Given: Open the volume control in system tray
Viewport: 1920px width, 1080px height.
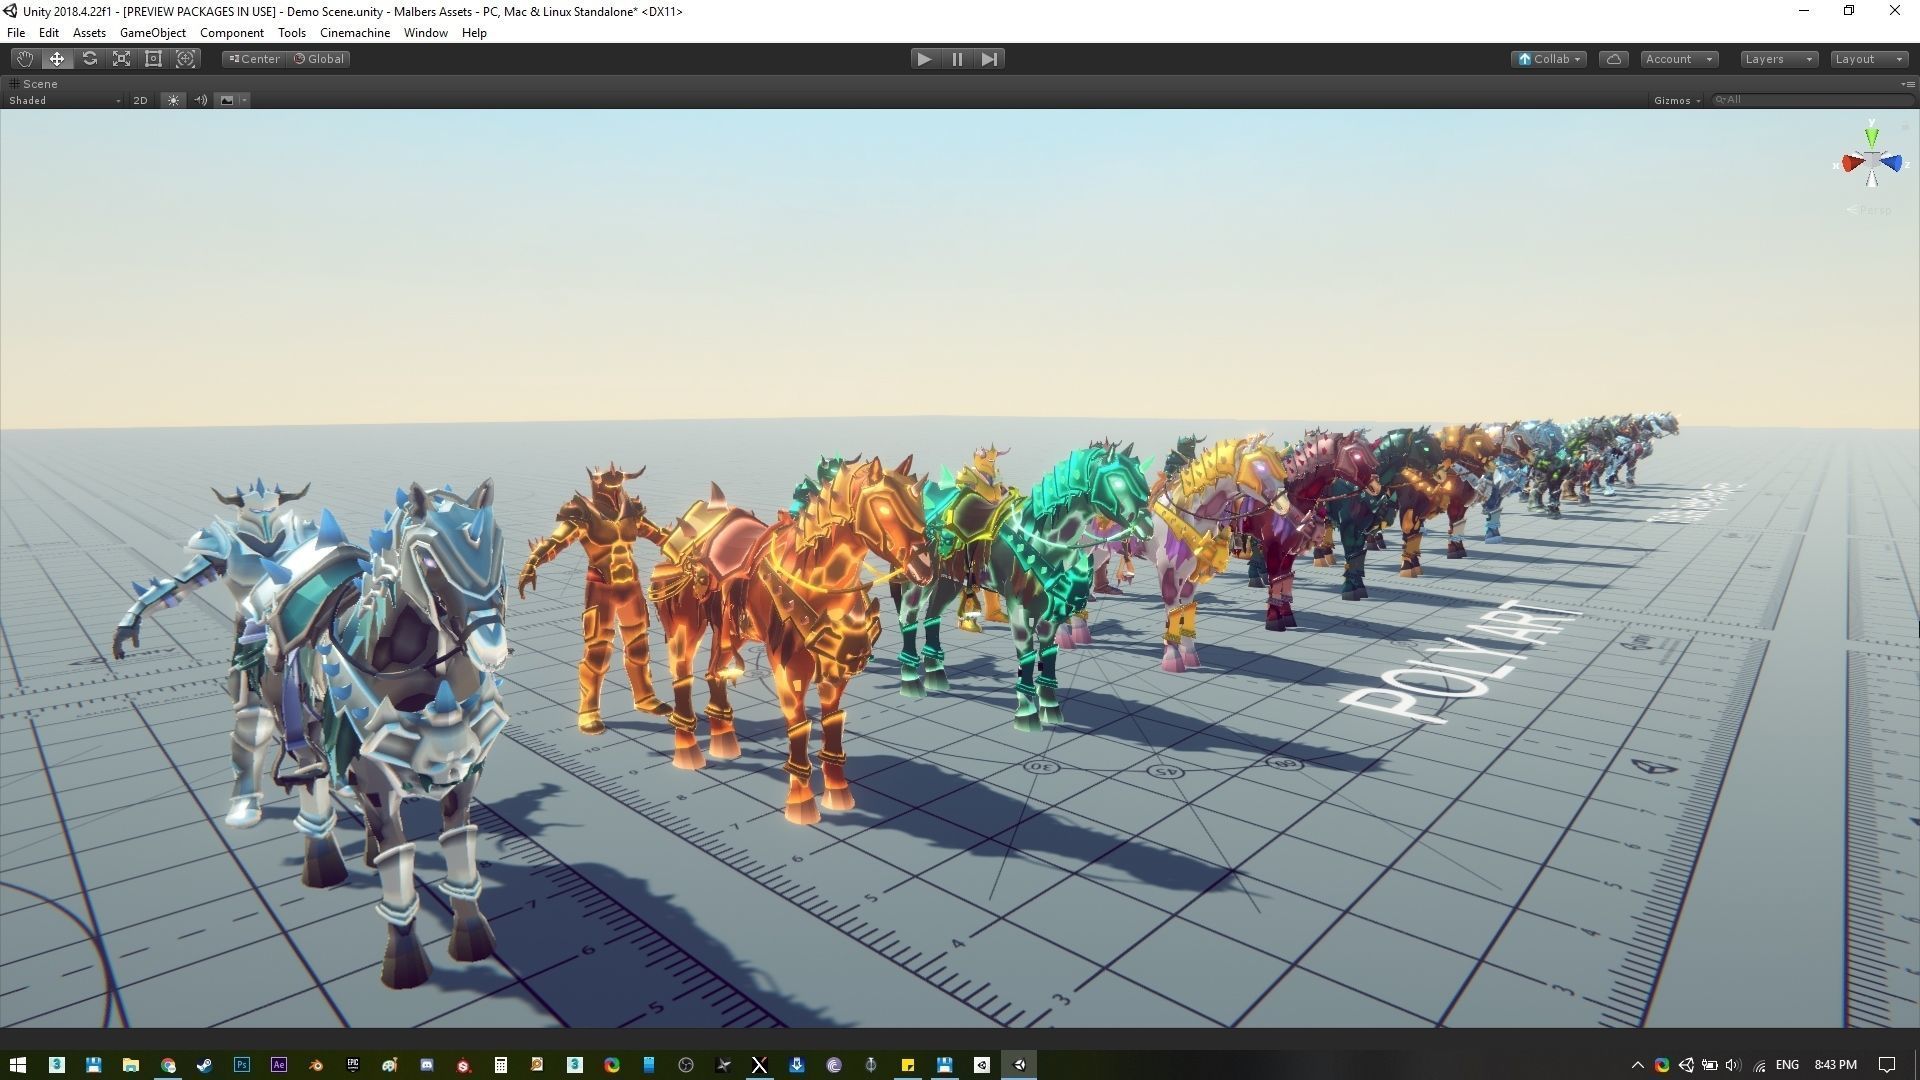Looking at the screenshot, I should pyautogui.click(x=1733, y=1065).
